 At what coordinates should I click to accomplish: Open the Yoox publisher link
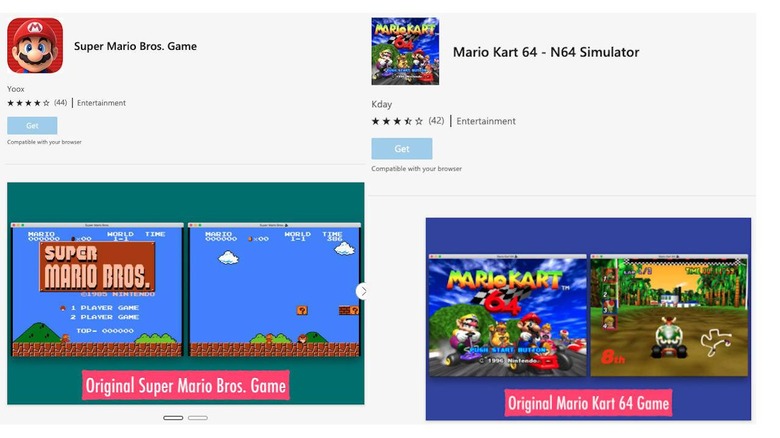point(15,89)
